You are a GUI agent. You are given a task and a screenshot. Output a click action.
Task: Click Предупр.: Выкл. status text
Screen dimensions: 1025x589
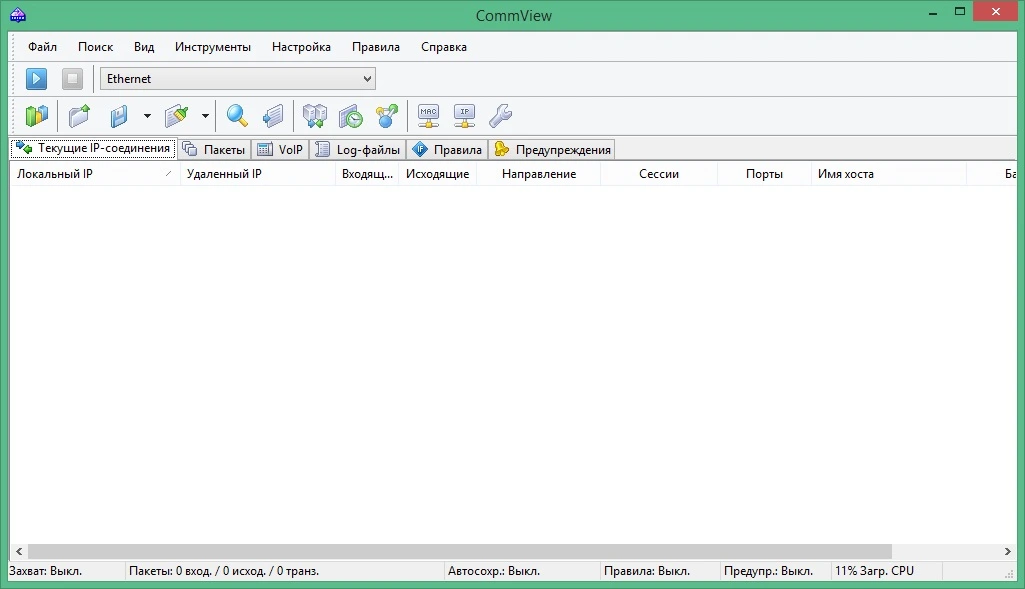pyautogui.click(x=768, y=571)
